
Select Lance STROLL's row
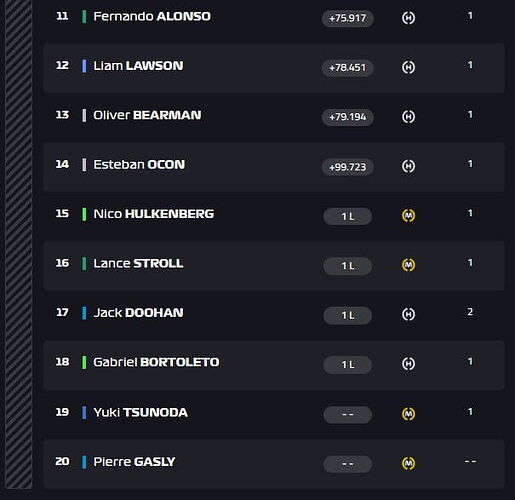pyautogui.click(x=274, y=266)
